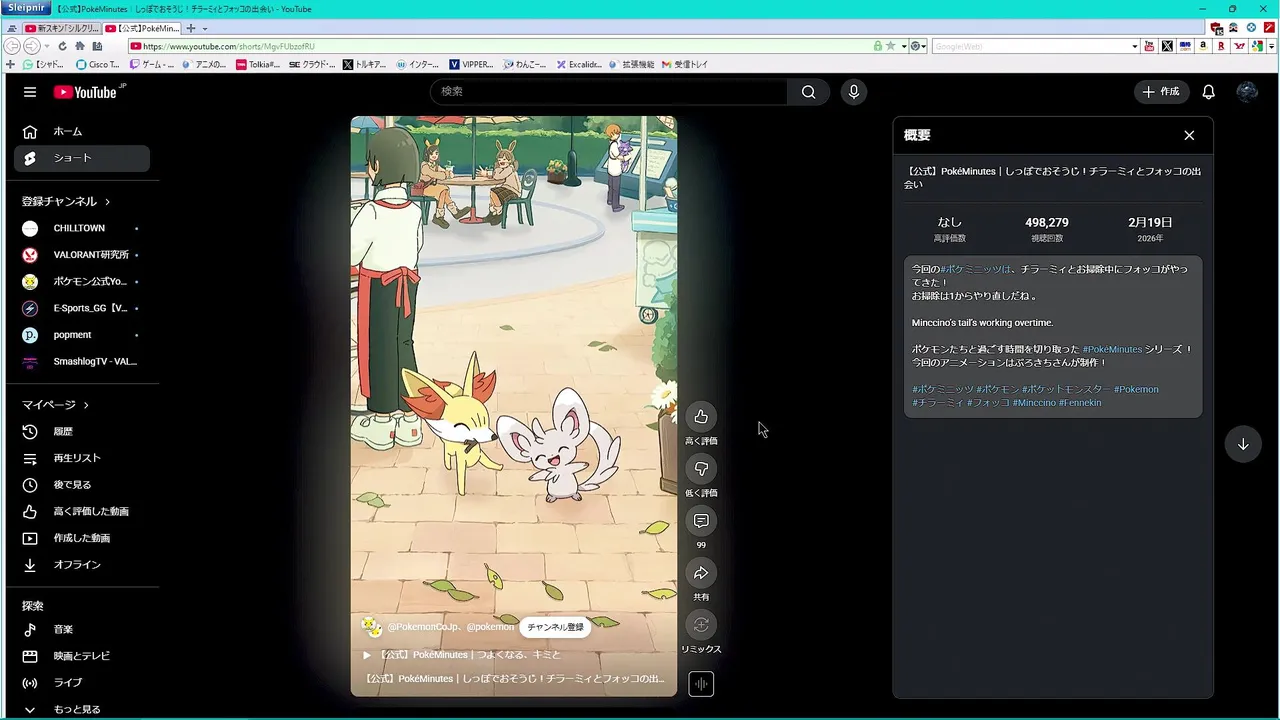Click the Amazon search toolbar icon
The image size is (1280, 720).
1203,46
